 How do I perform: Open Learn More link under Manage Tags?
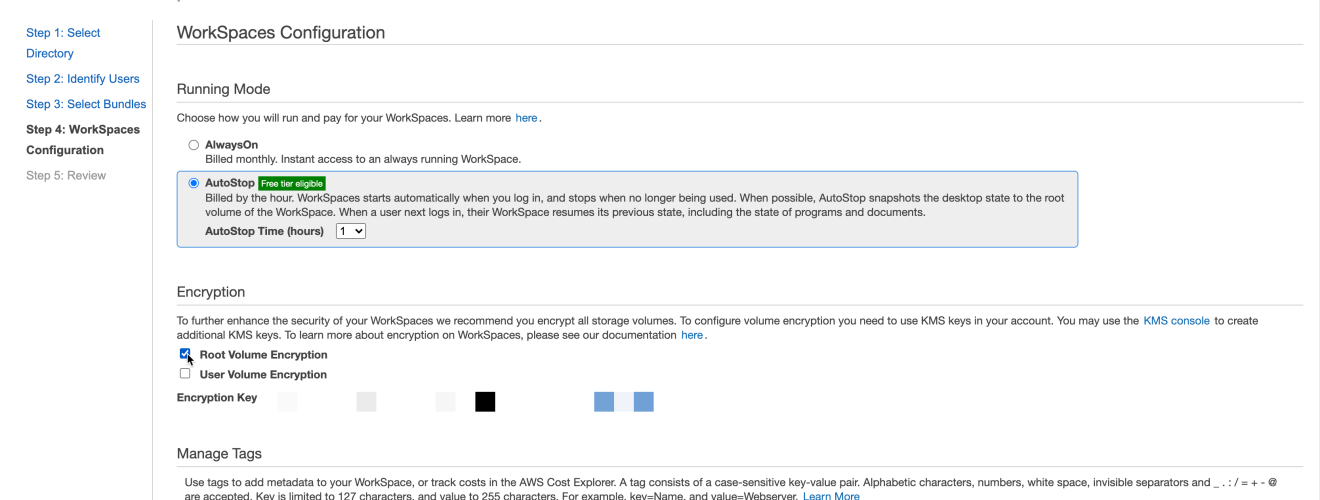tap(831, 496)
